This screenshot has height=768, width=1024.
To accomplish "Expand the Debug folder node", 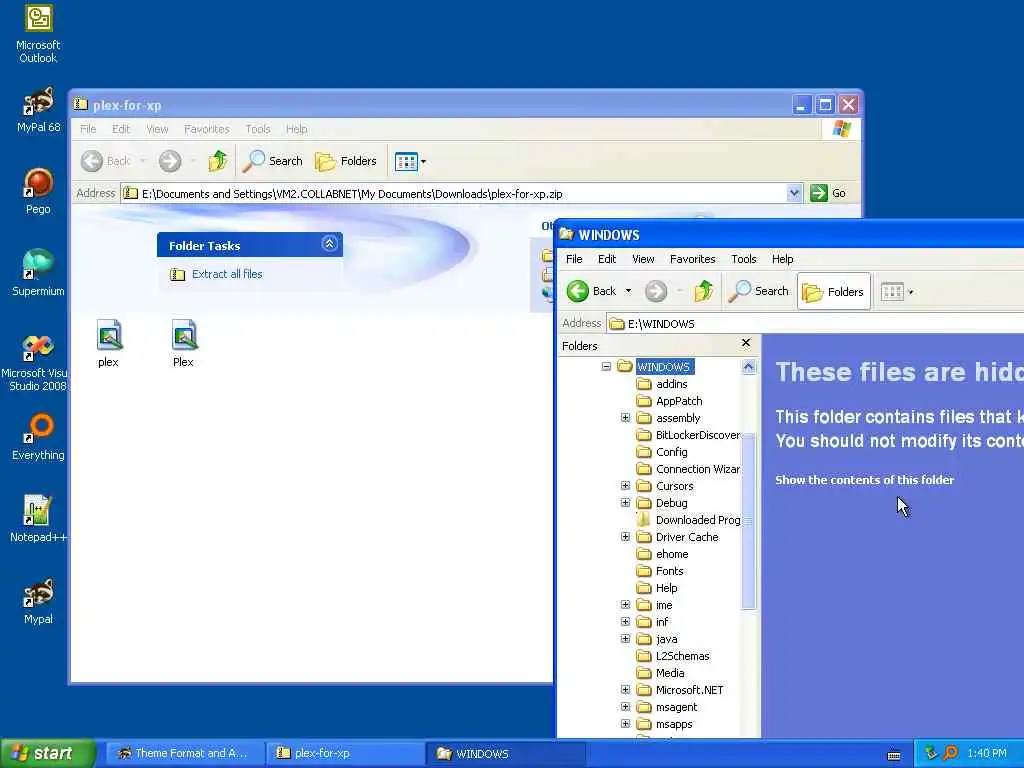I will click(625, 502).
